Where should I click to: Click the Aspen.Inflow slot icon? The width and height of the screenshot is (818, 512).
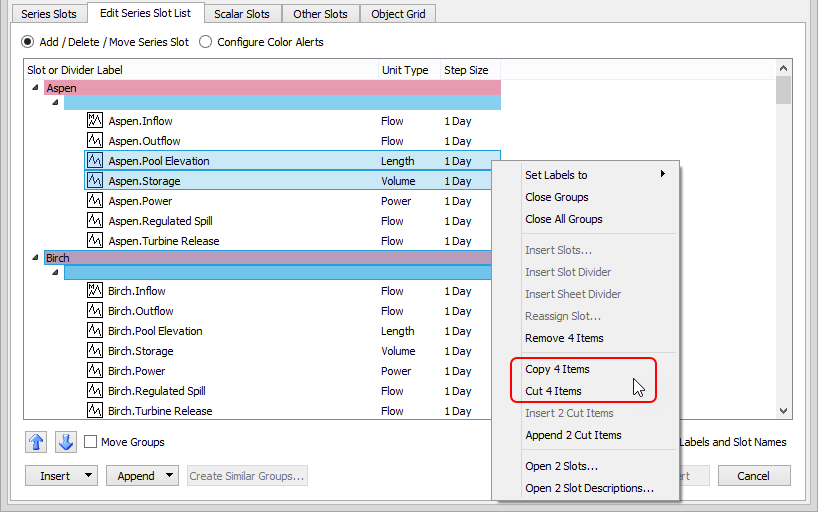click(96, 121)
